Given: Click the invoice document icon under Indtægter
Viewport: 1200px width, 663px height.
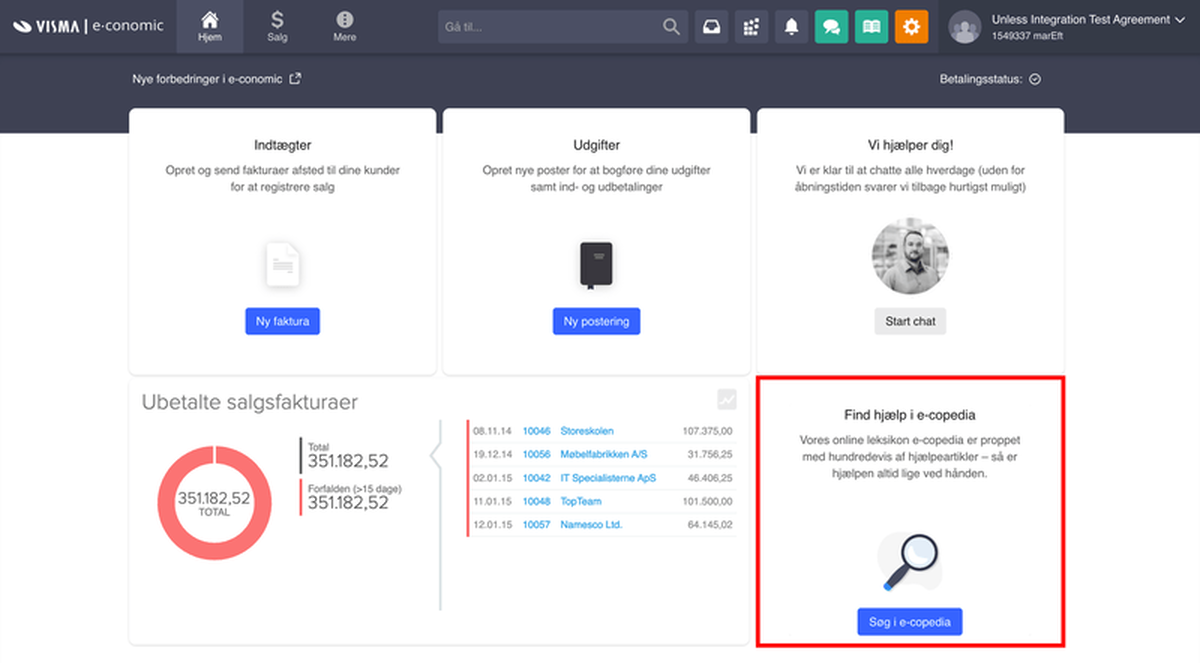Looking at the screenshot, I should point(283,265).
